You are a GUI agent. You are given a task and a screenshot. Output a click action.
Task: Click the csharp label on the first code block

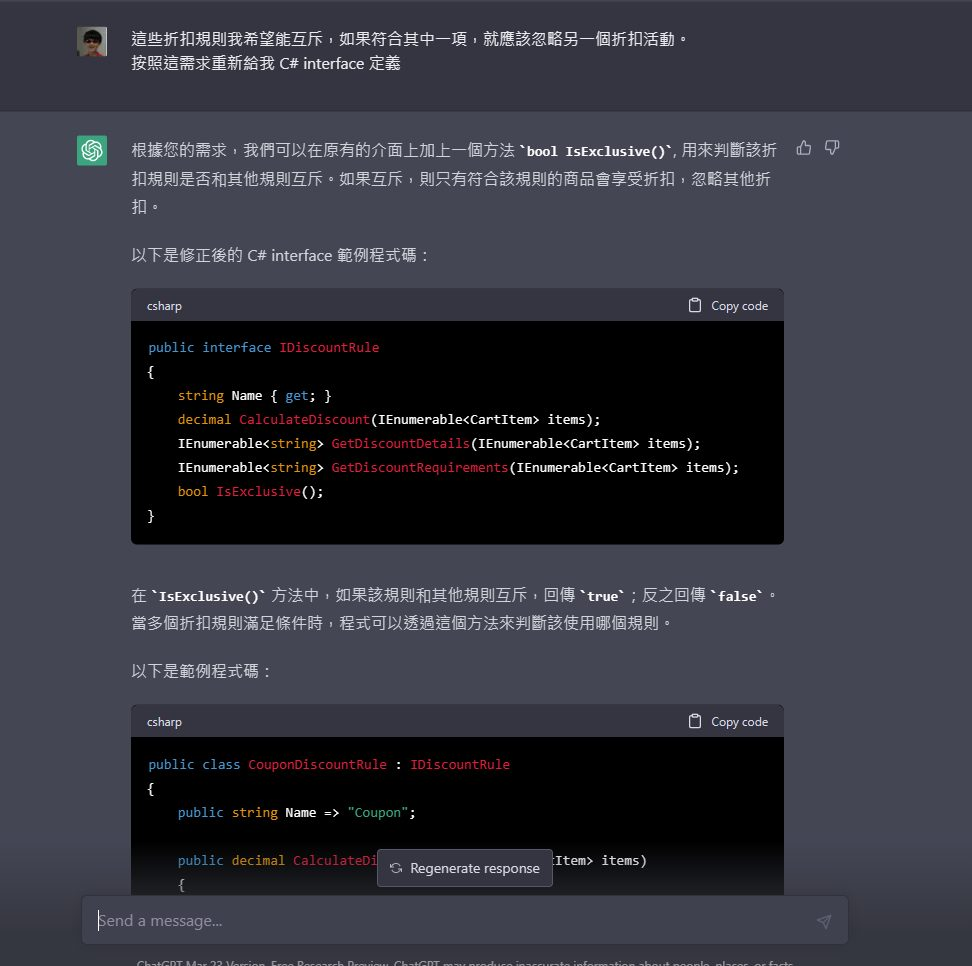tap(164, 306)
